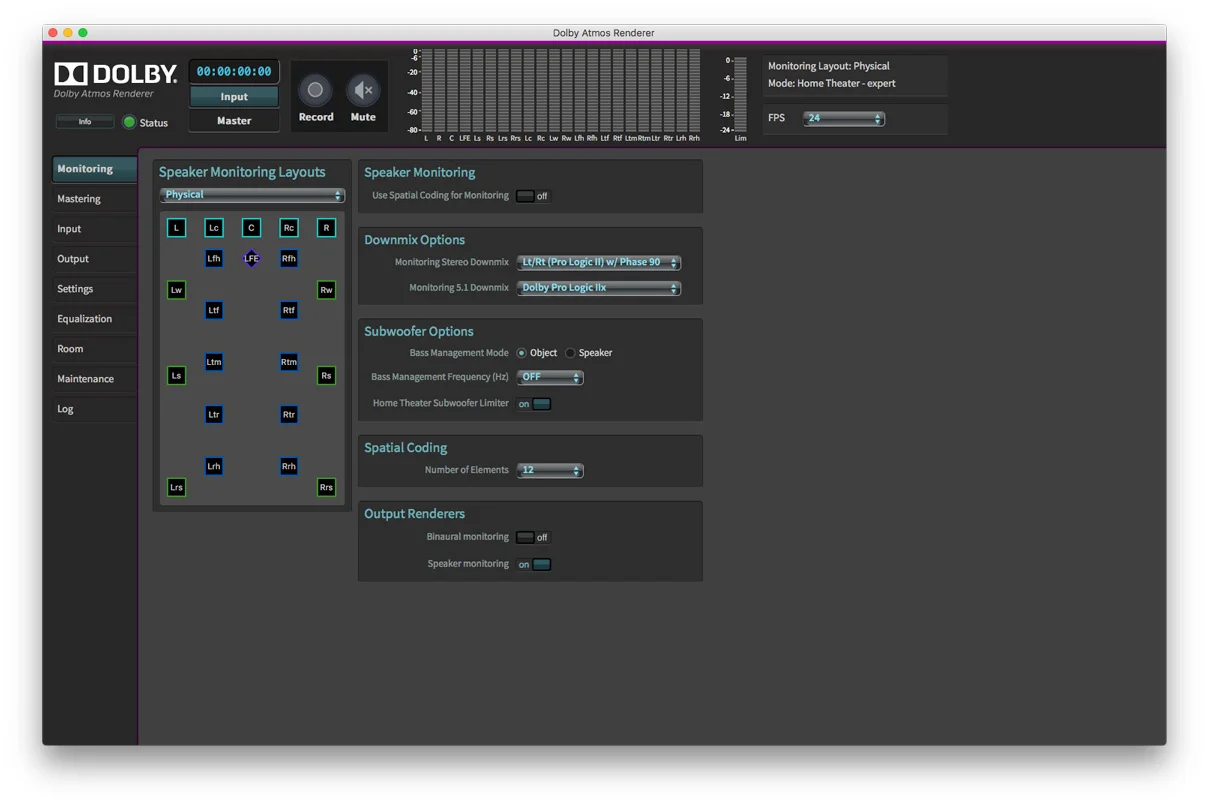The image size is (1208, 805).
Task: Click the Speaker Monitoring Layouts heading
Action: pyautogui.click(x=242, y=172)
